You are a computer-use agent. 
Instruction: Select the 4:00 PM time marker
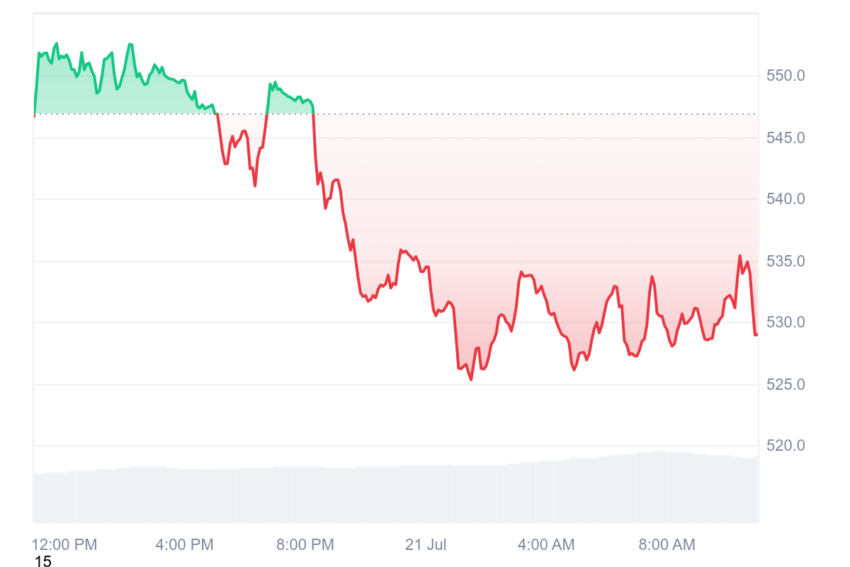click(184, 544)
